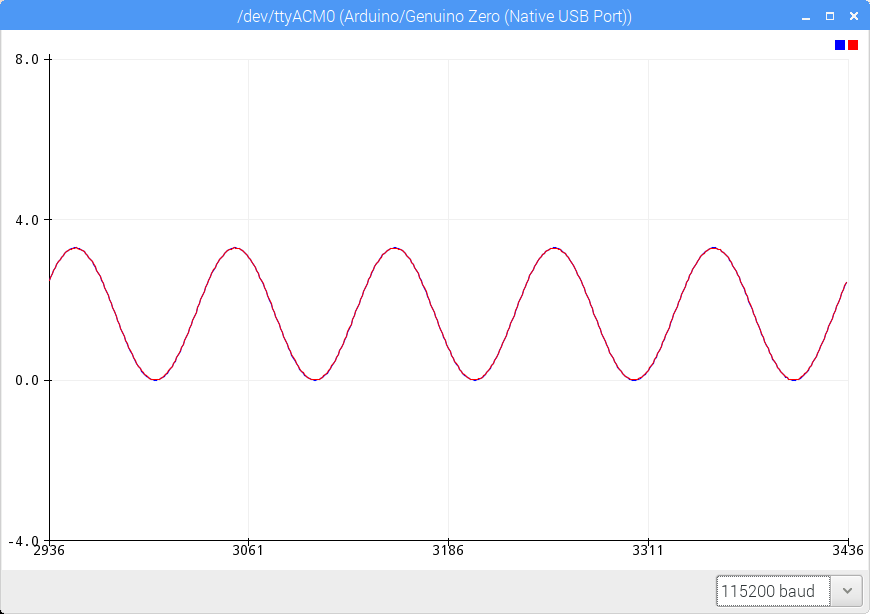Click the 3436 x-axis label

pyautogui.click(x=848, y=550)
